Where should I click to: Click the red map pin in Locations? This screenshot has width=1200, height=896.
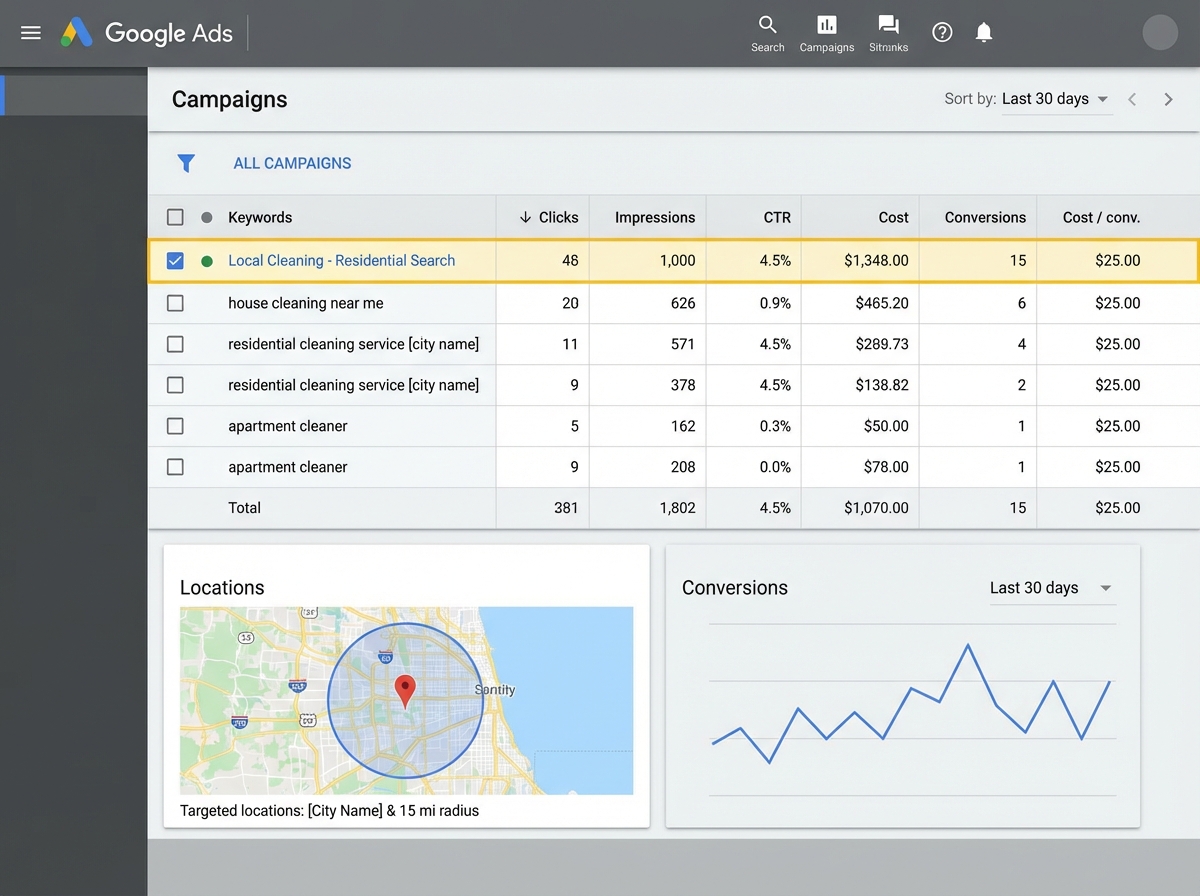405,688
